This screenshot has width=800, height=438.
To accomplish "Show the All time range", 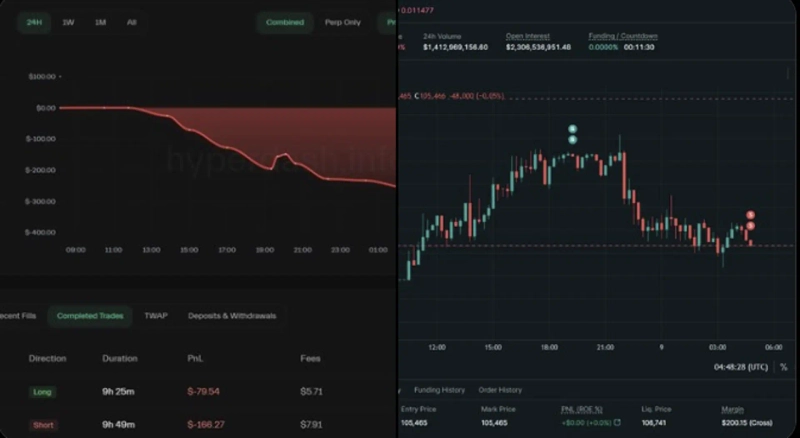I will pos(131,22).
